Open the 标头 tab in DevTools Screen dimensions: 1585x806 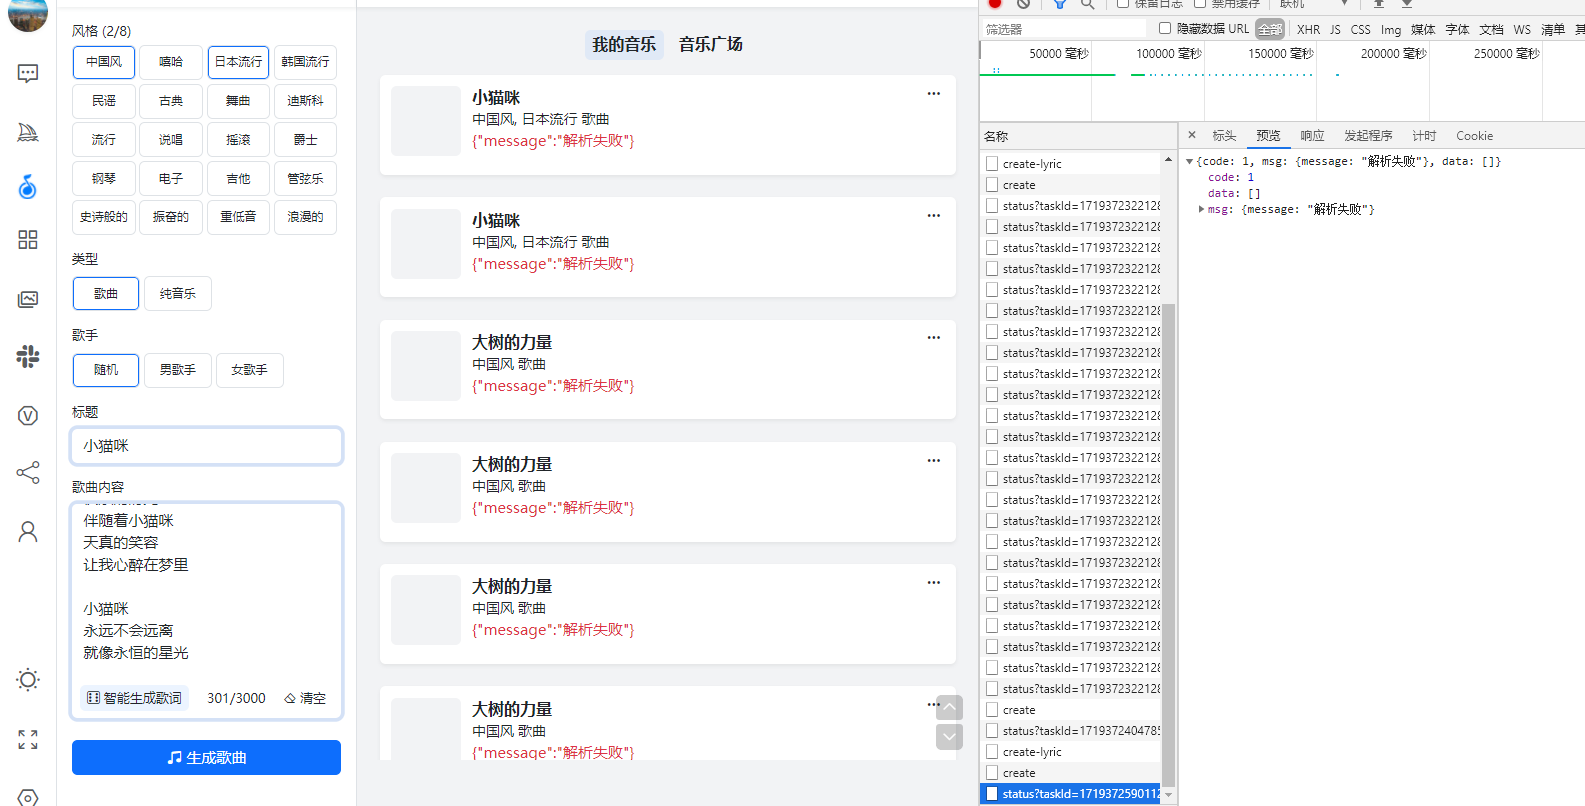(x=1224, y=136)
